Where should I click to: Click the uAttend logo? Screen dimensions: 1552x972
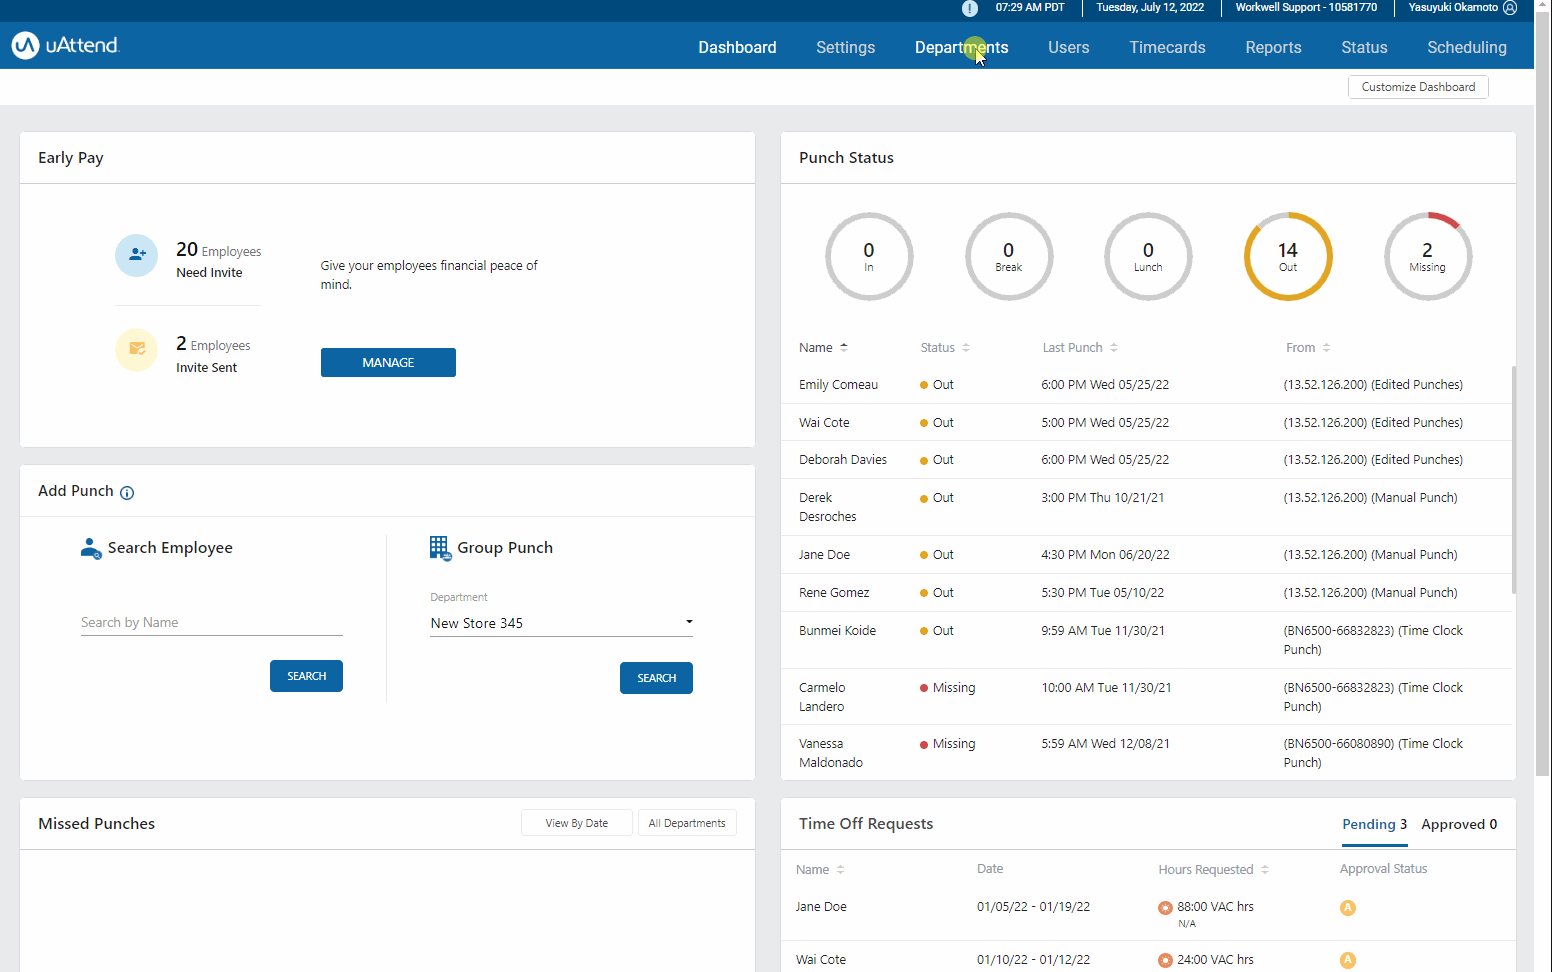pos(64,45)
